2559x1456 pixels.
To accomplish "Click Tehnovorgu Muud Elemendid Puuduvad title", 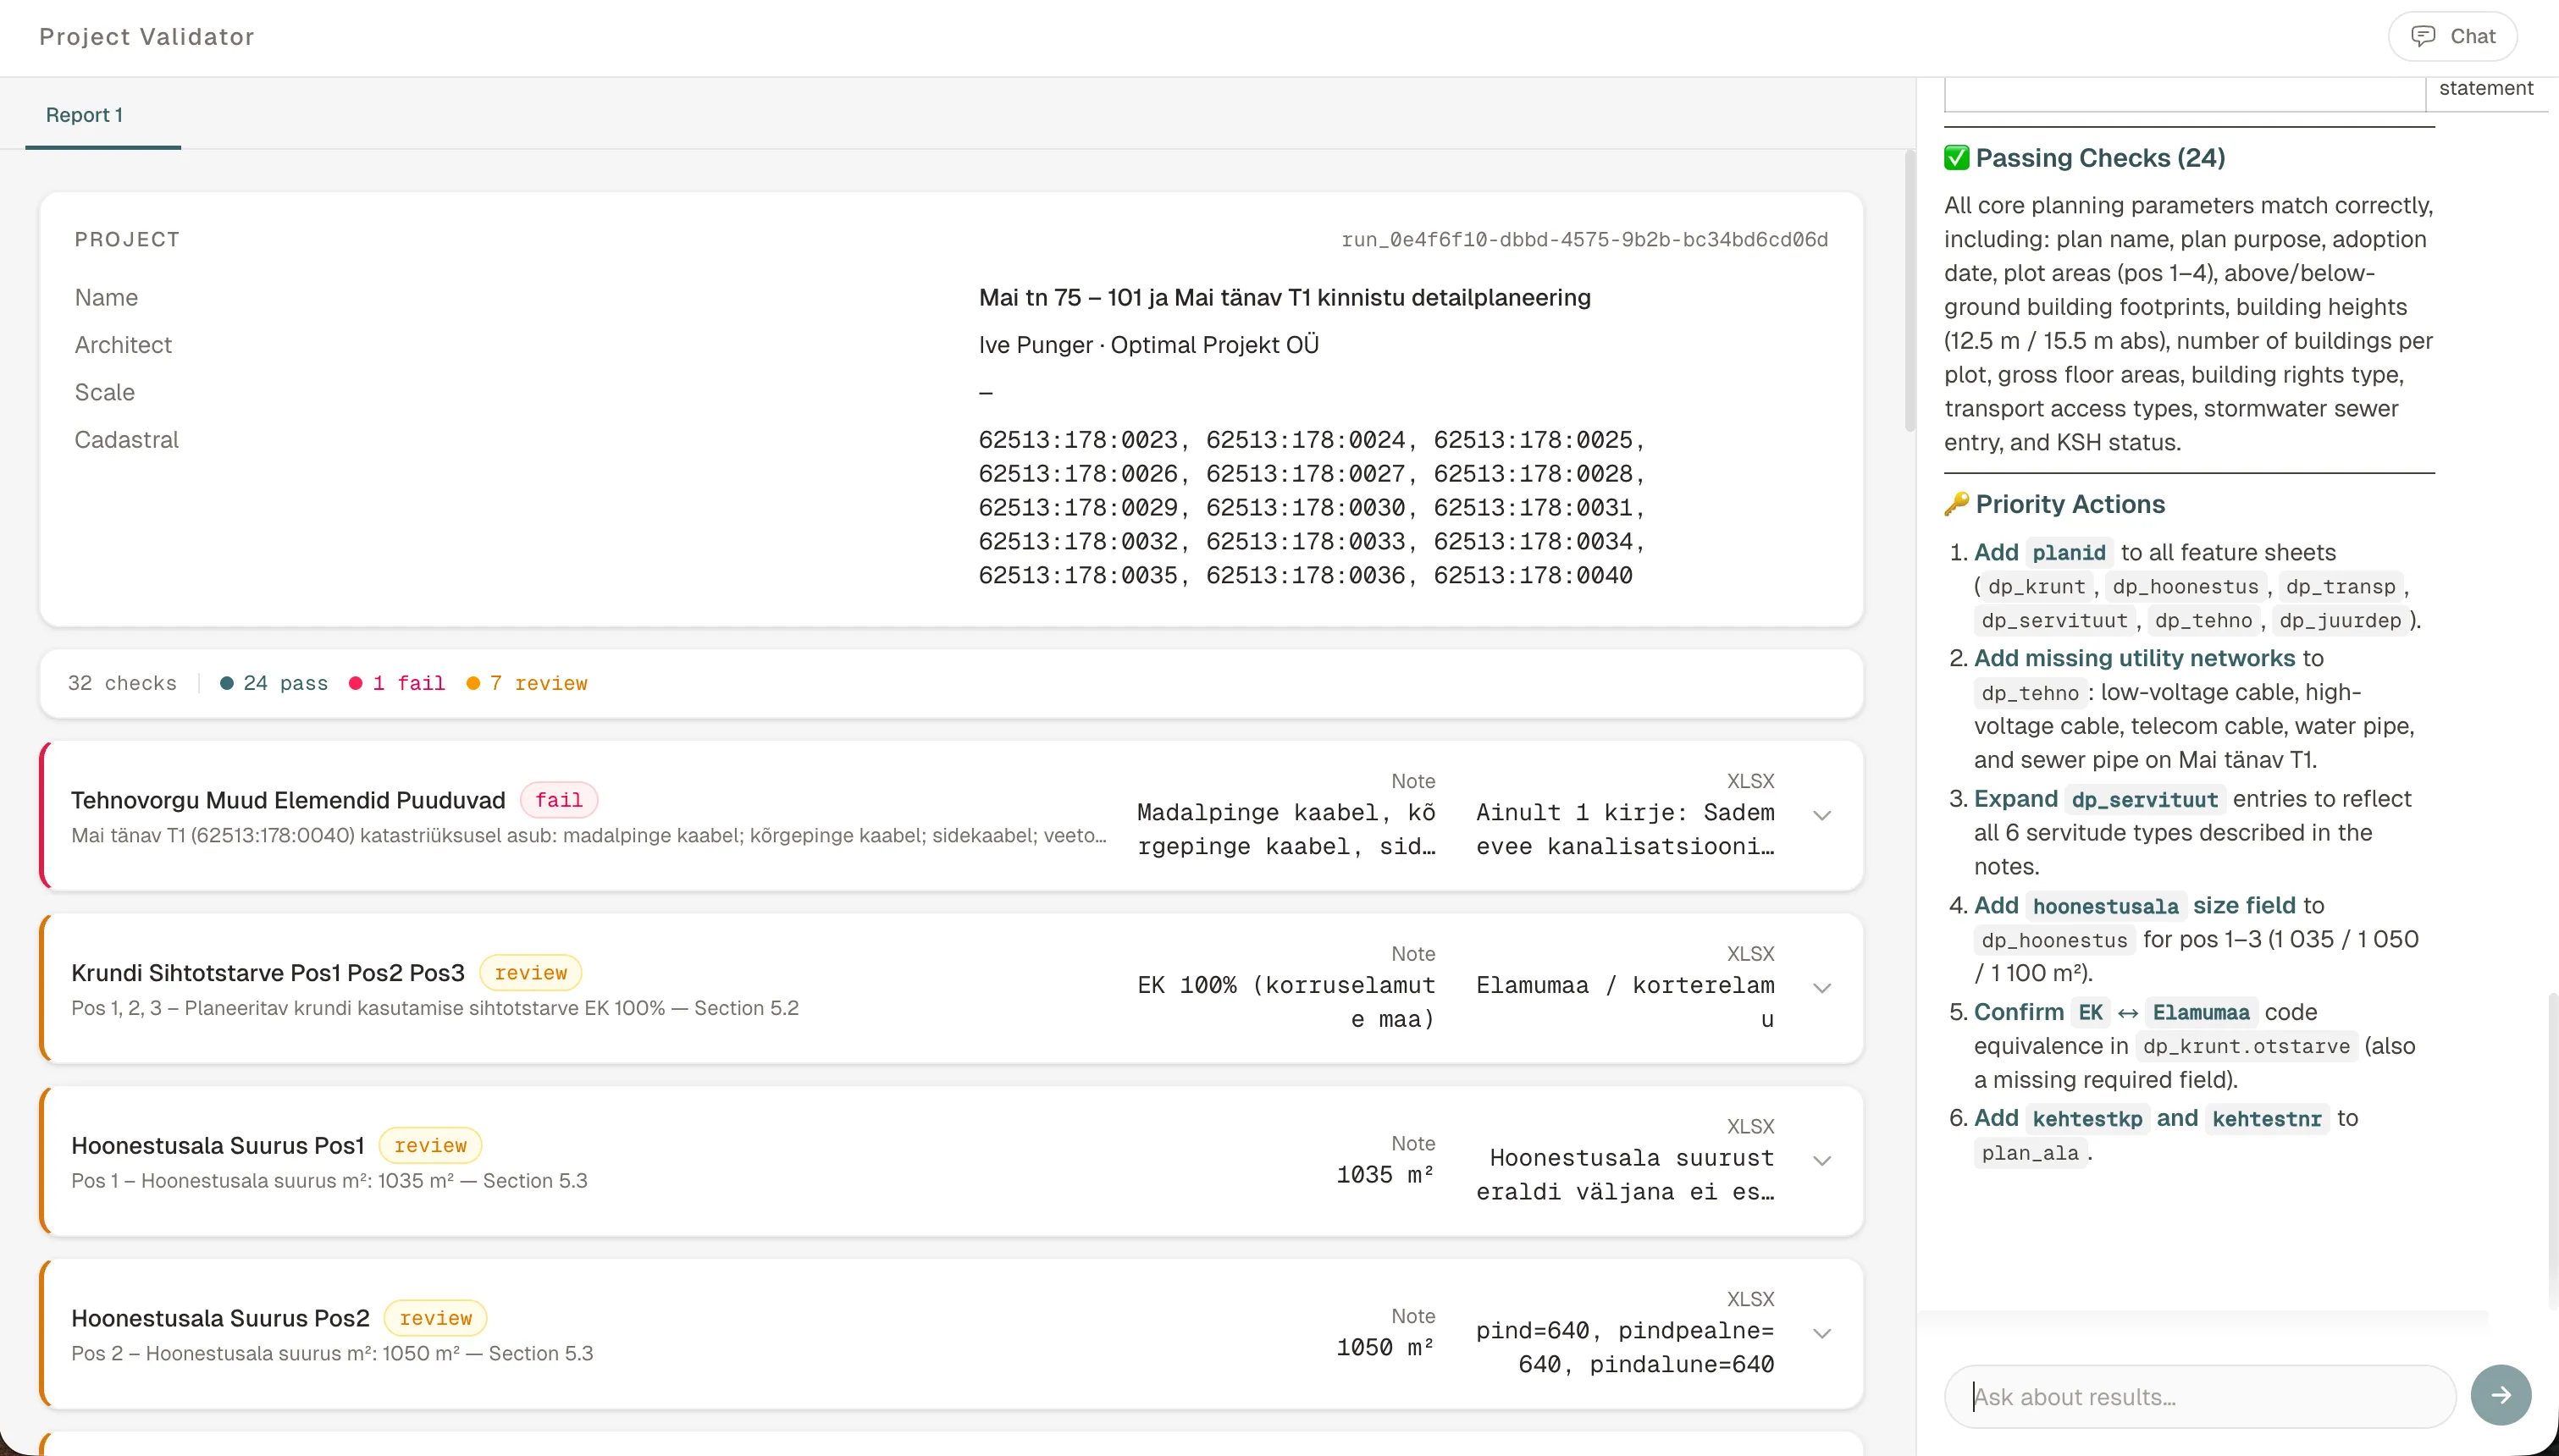I will 288,801.
